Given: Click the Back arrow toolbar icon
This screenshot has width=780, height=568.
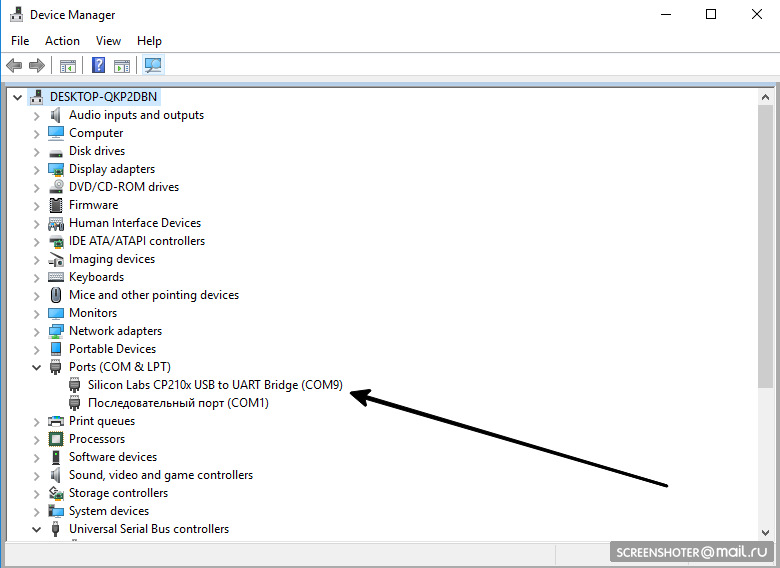Looking at the screenshot, I should pos(14,66).
